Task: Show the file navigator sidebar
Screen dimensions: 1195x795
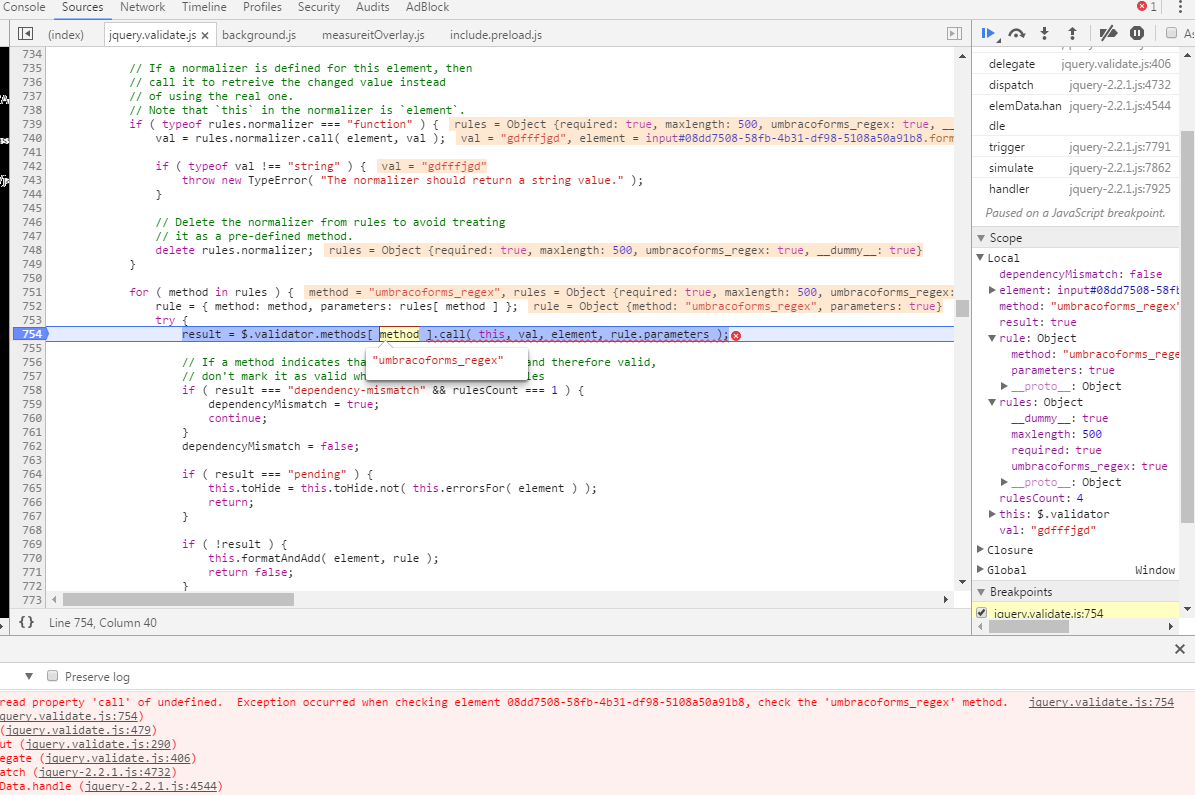Action: pos(25,34)
